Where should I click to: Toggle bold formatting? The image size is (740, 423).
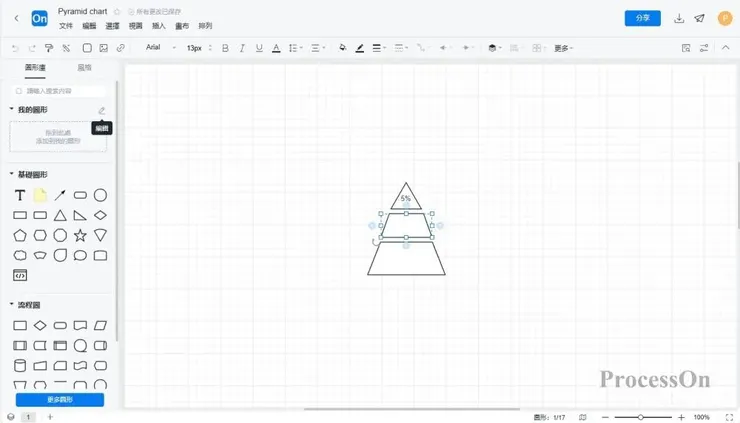(x=225, y=48)
